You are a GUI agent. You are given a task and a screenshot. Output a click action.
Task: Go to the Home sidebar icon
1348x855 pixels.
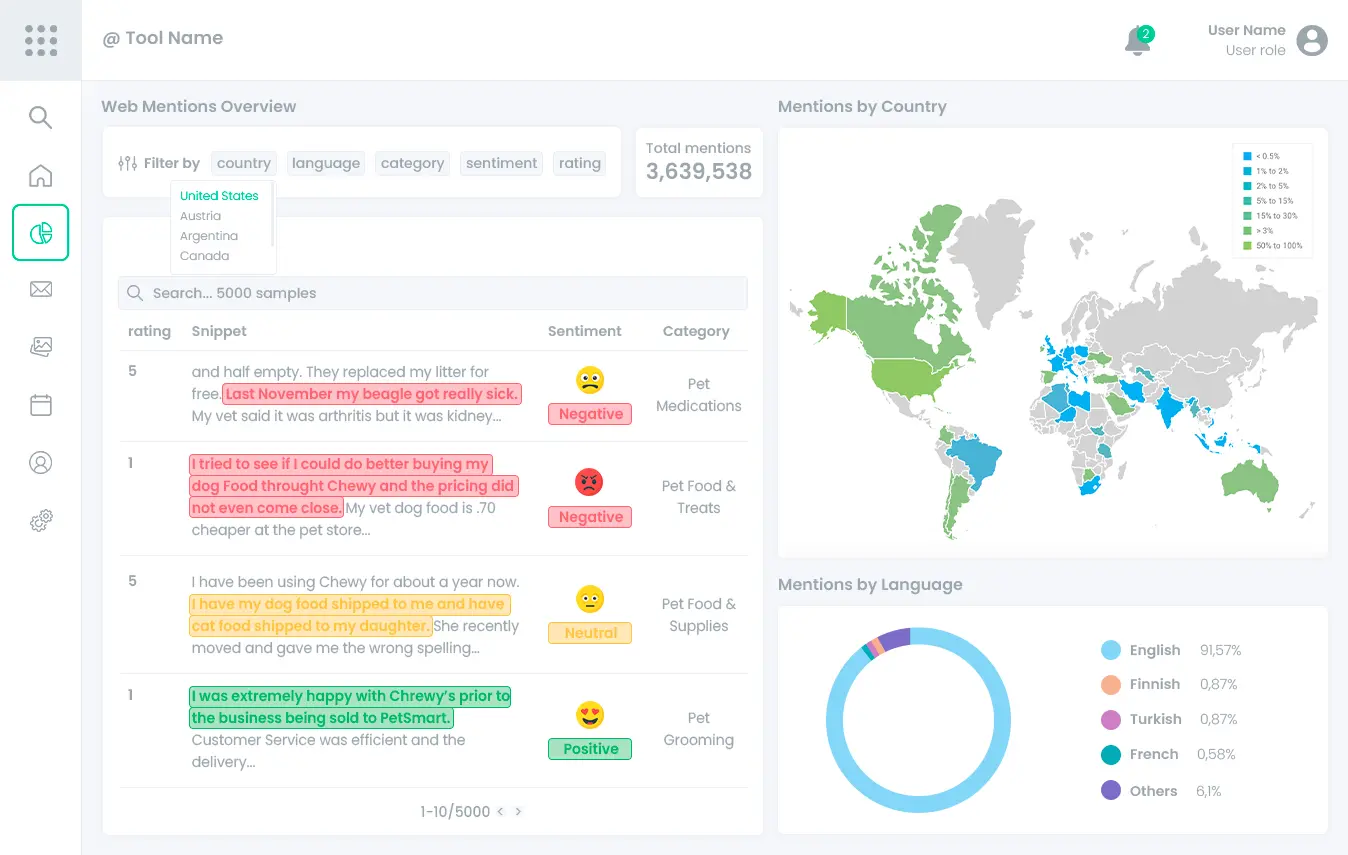click(x=40, y=175)
